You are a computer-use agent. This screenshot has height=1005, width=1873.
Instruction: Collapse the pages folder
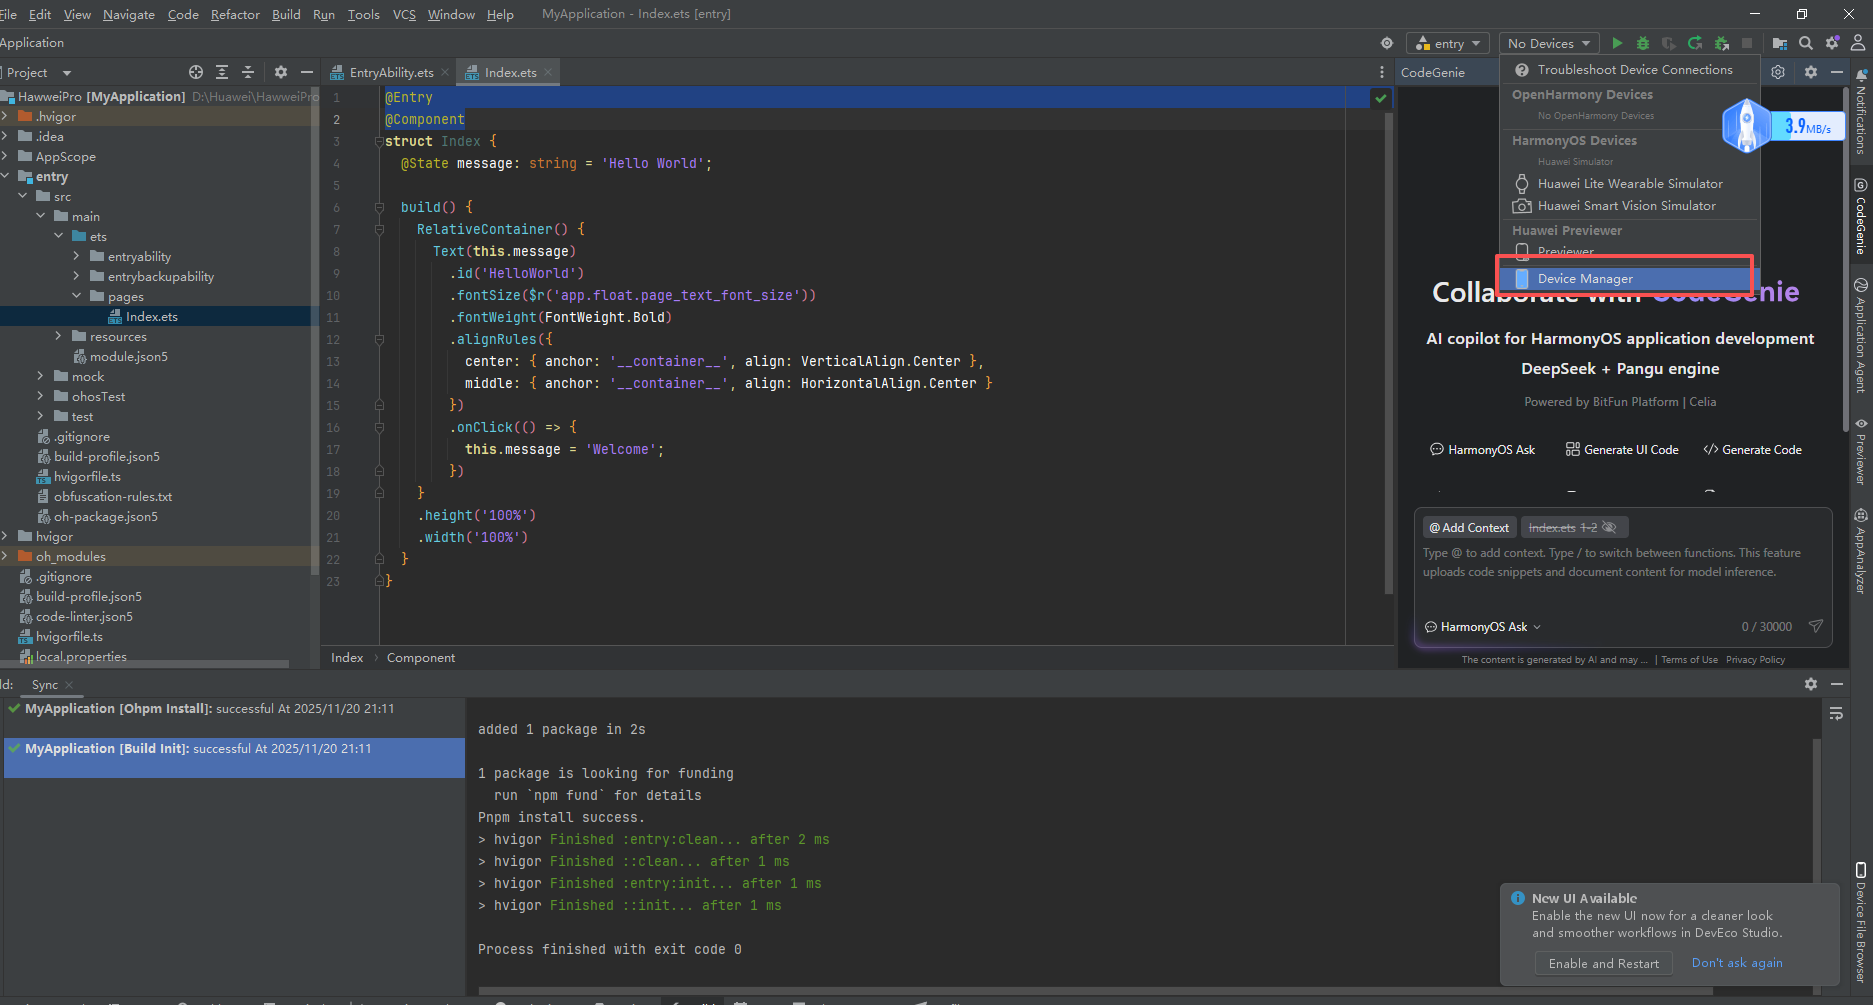(77, 296)
